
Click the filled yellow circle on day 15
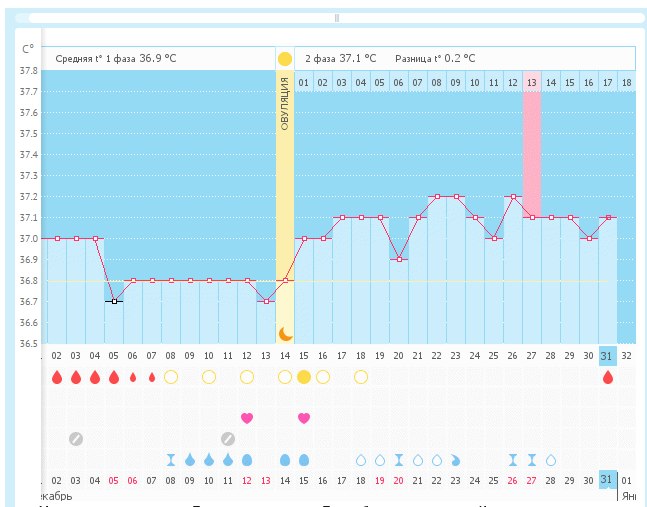tap(304, 377)
